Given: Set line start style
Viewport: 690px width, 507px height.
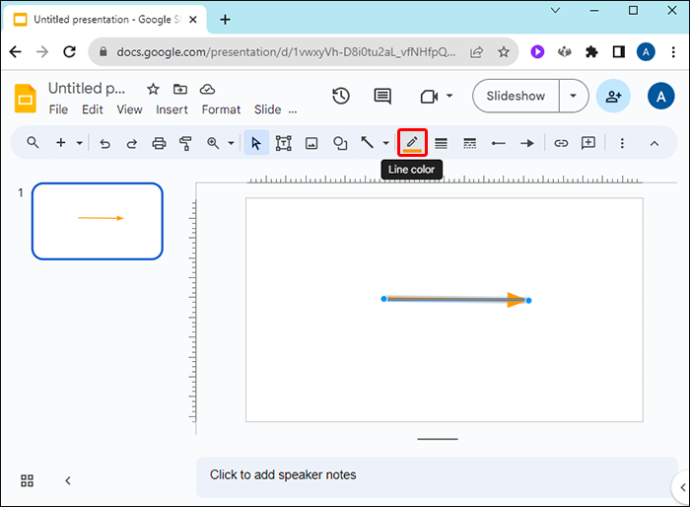Looking at the screenshot, I should pyautogui.click(x=498, y=143).
